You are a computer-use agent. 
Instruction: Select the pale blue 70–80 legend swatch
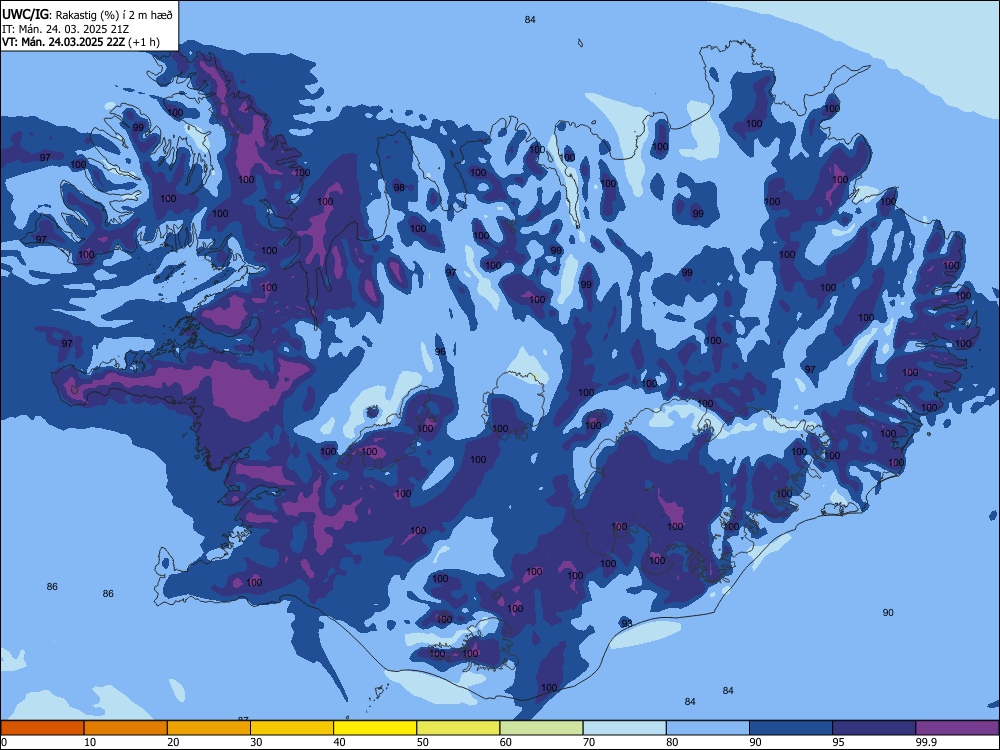[625, 728]
